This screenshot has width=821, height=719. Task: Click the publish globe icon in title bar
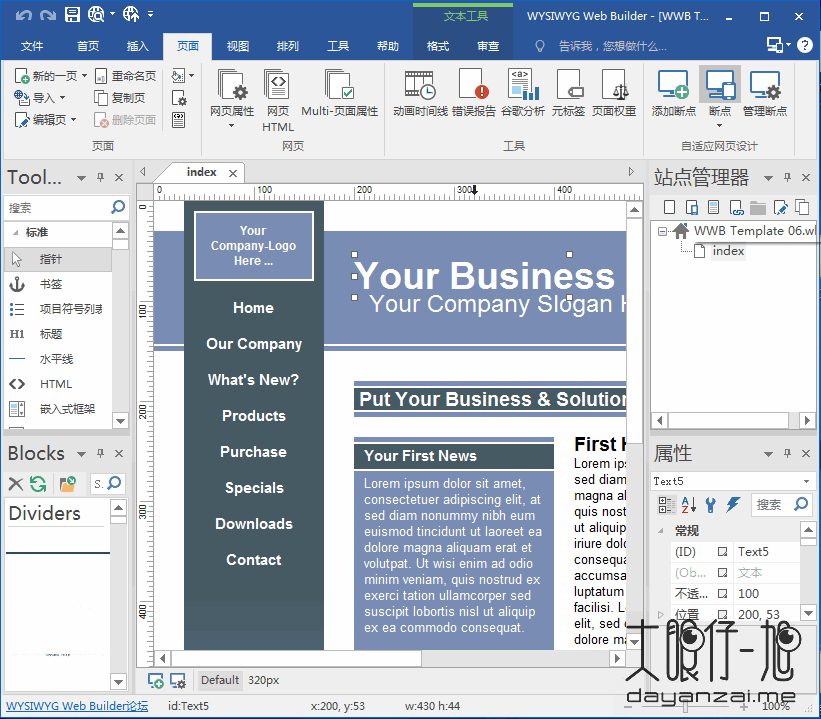point(130,15)
